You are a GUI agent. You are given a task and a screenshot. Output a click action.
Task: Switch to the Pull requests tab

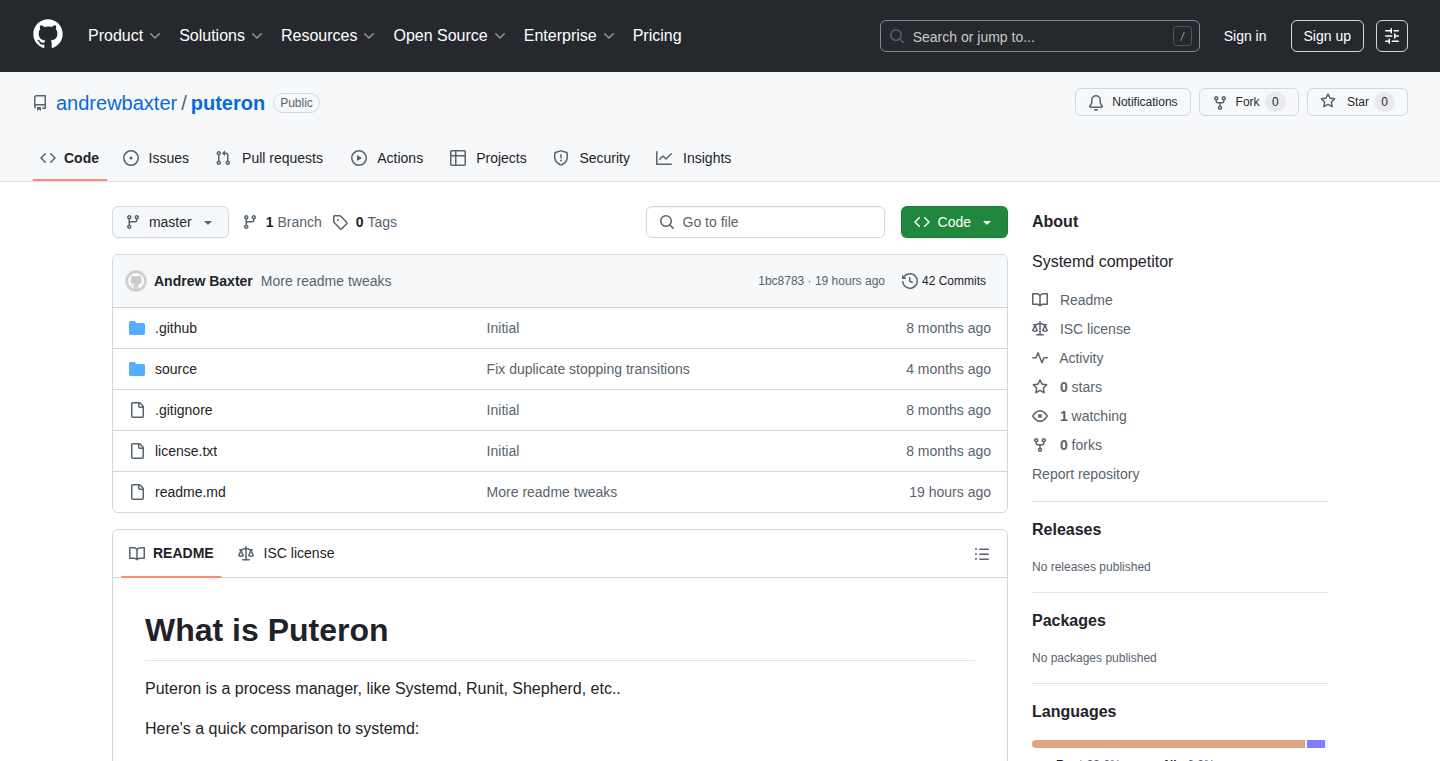(269, 158)
